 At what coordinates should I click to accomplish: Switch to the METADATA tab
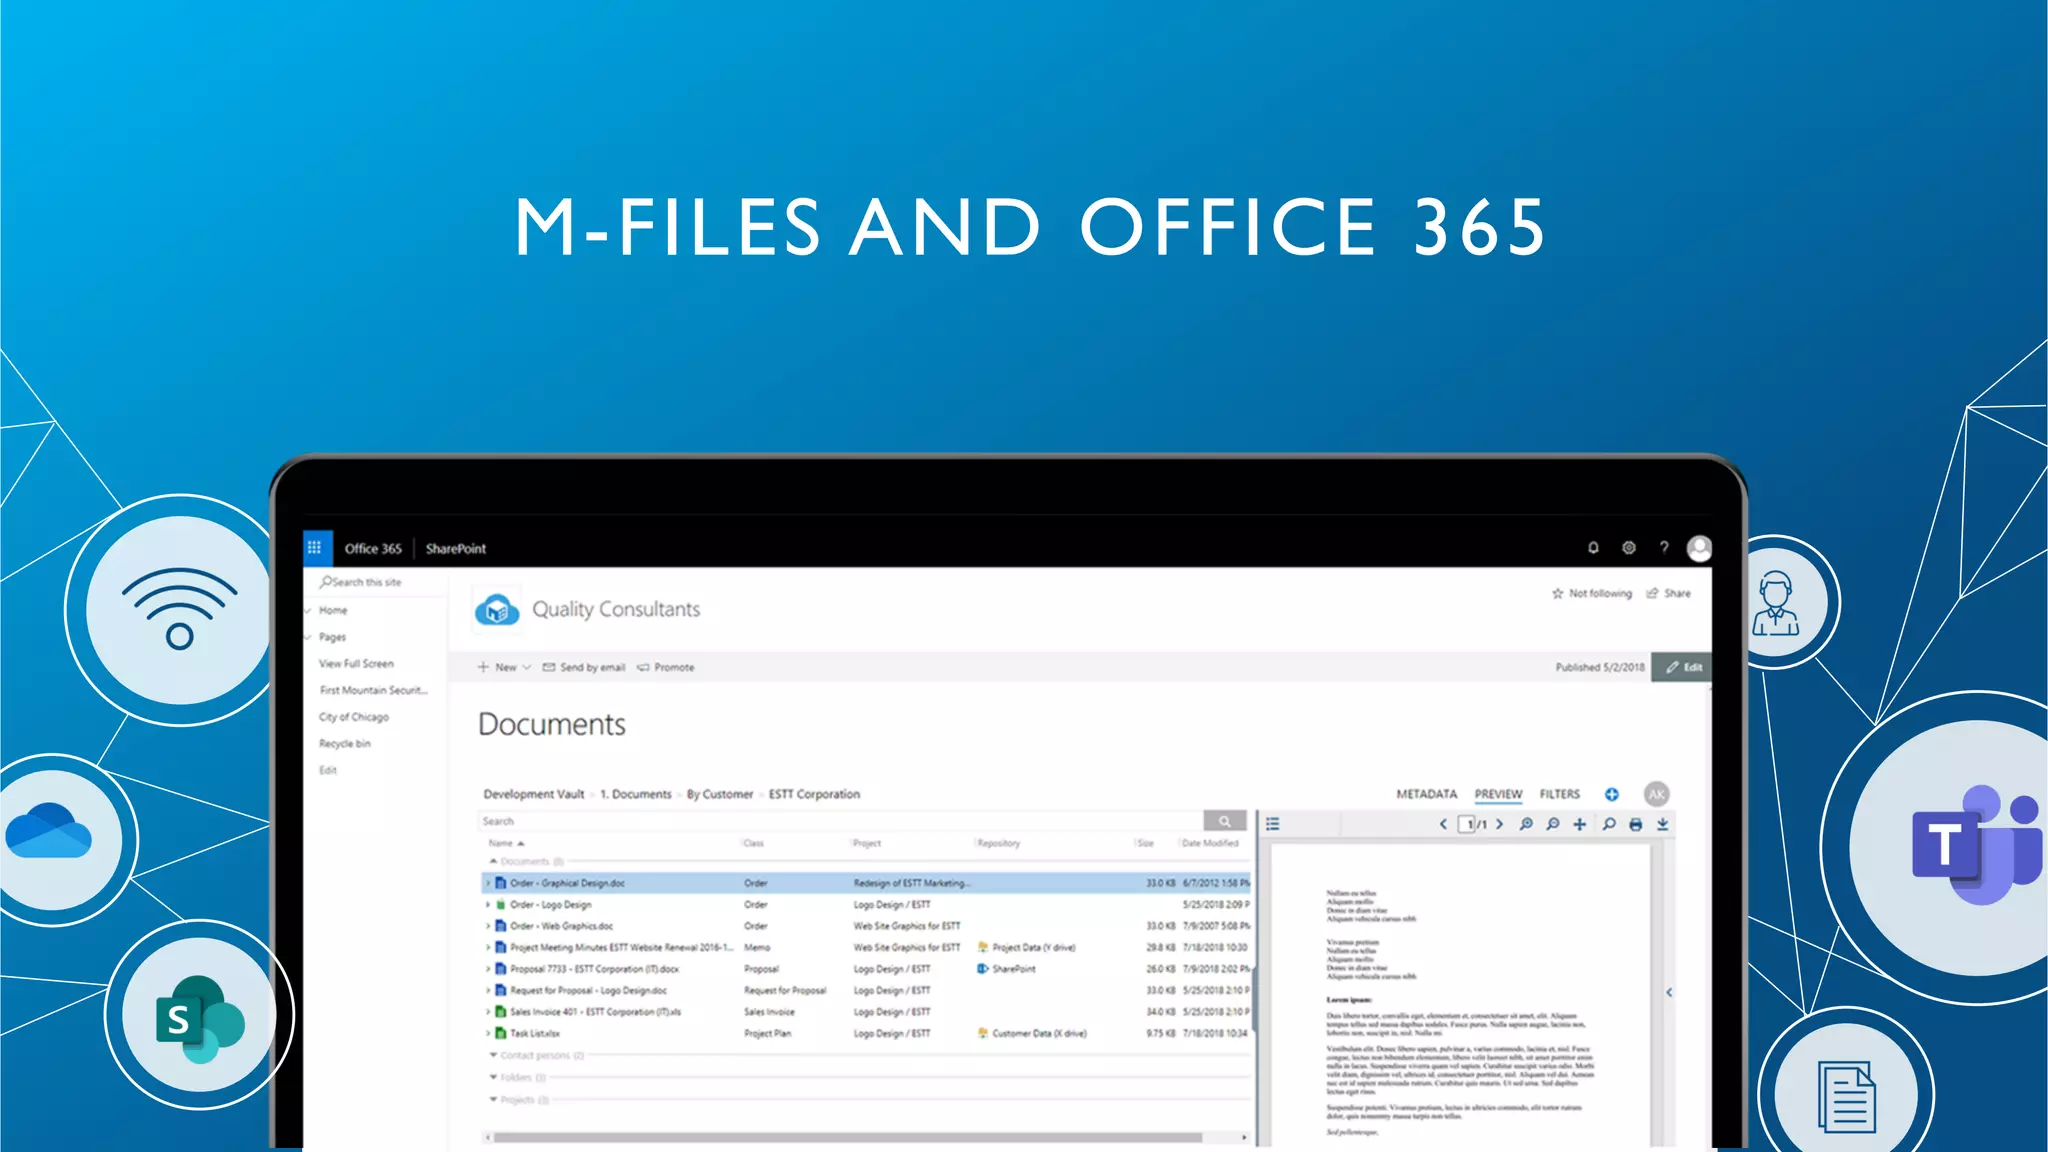pyautogui.click(x=1427, y=794)
